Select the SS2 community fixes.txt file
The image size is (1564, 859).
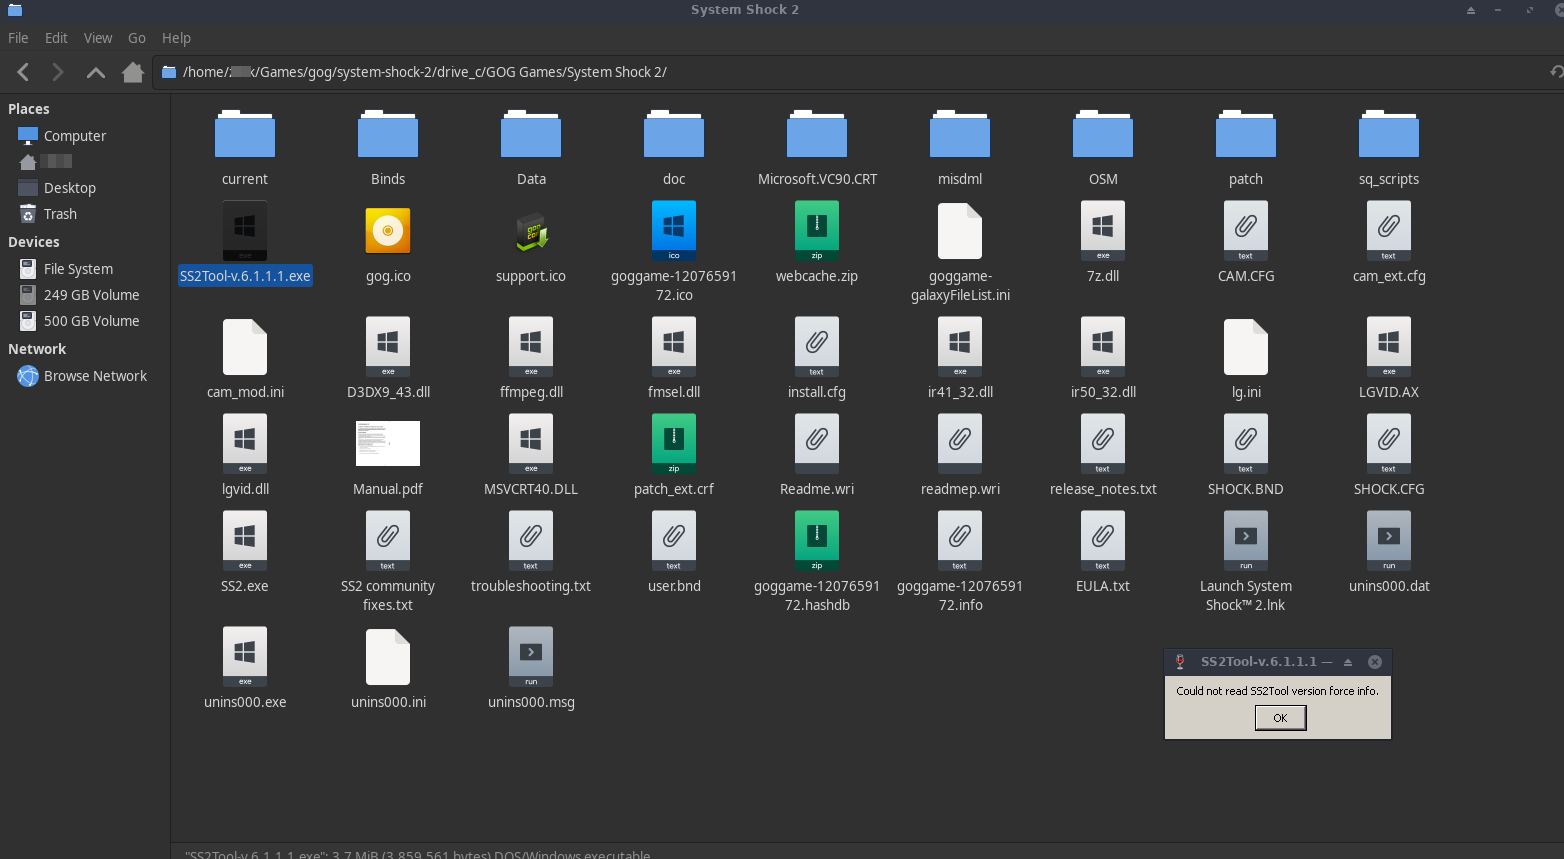pyautogui.click(x=388, y=562)
